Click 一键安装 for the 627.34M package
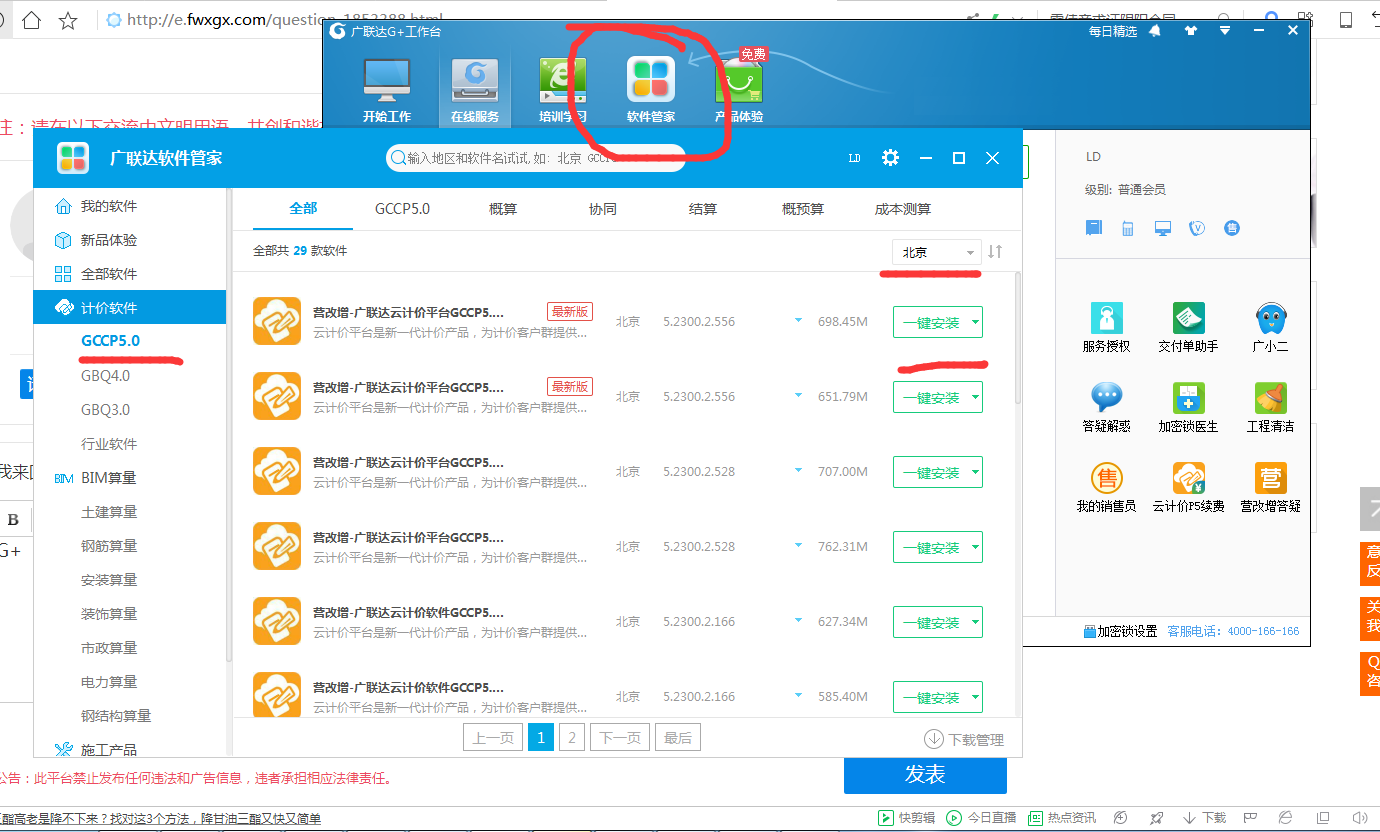Screen dimensions: 1380x832 (x=930, y=623)
